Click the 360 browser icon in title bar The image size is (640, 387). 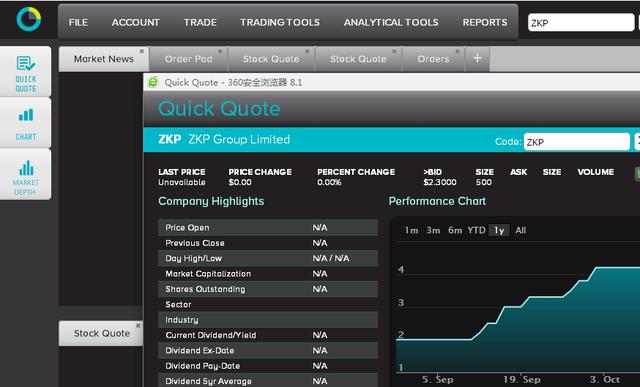[x=153, y=82]
